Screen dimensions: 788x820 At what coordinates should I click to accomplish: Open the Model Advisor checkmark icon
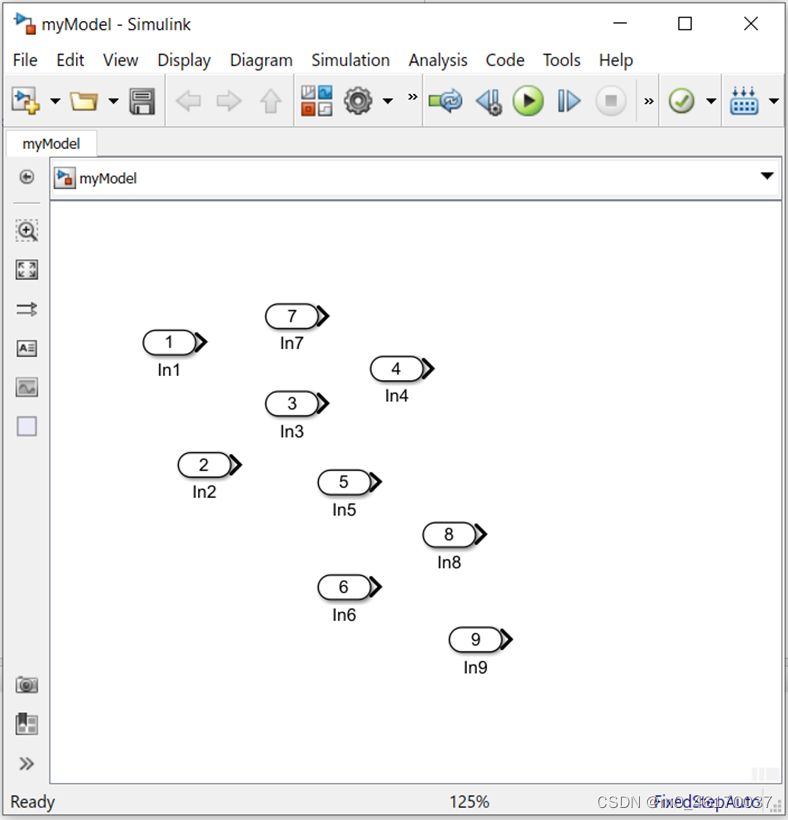pos(681,101)
